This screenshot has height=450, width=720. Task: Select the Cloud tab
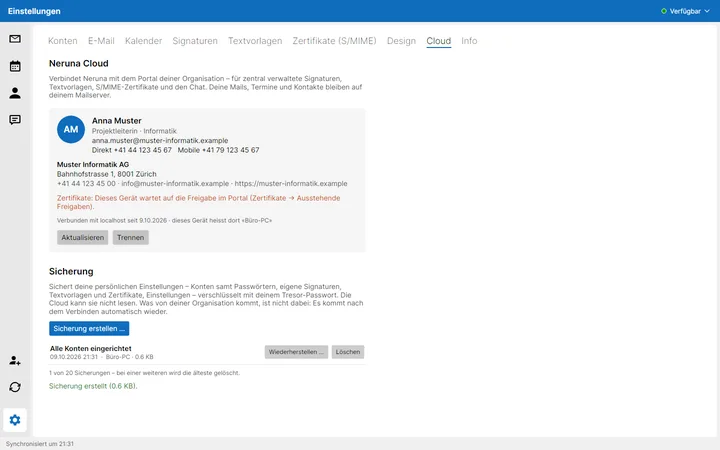click(x=439, y=41)
